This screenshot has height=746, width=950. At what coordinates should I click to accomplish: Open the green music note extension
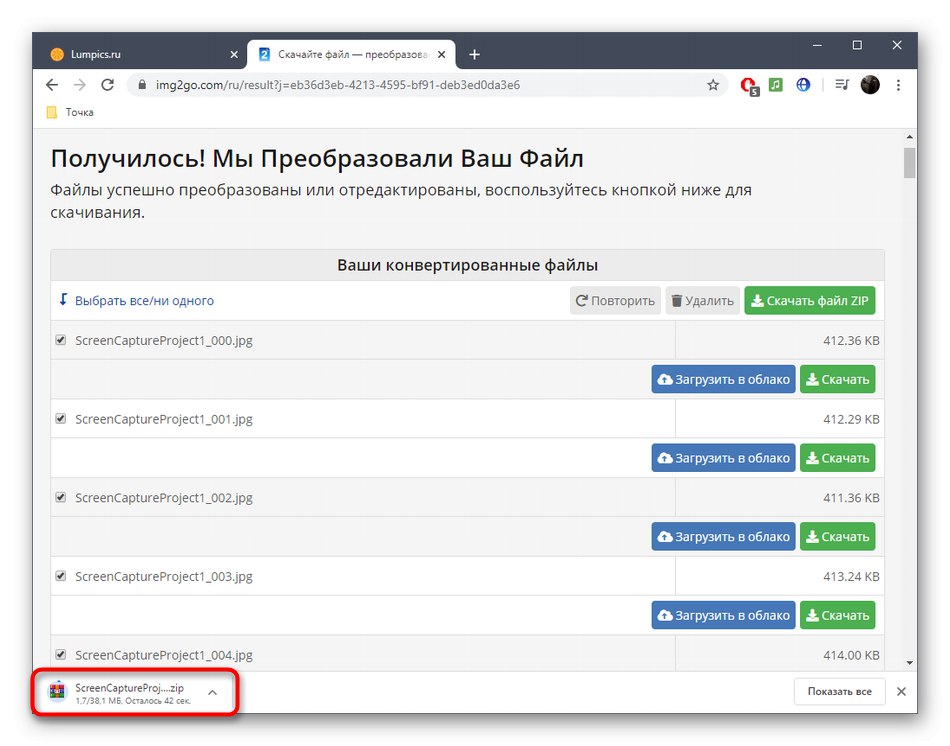pos(776,85)
